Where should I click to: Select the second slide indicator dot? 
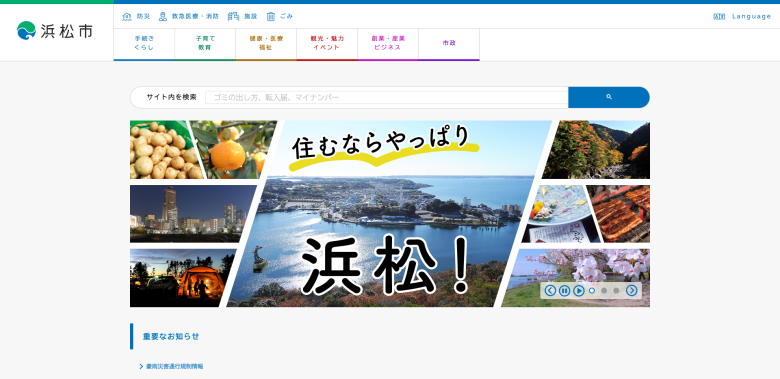[604, 290]
